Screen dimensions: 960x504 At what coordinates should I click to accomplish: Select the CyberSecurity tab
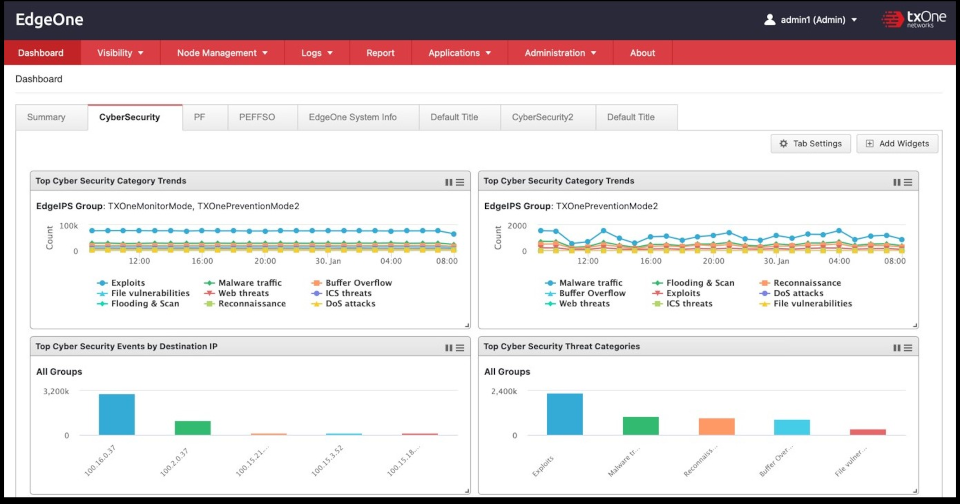pos(135,117)
